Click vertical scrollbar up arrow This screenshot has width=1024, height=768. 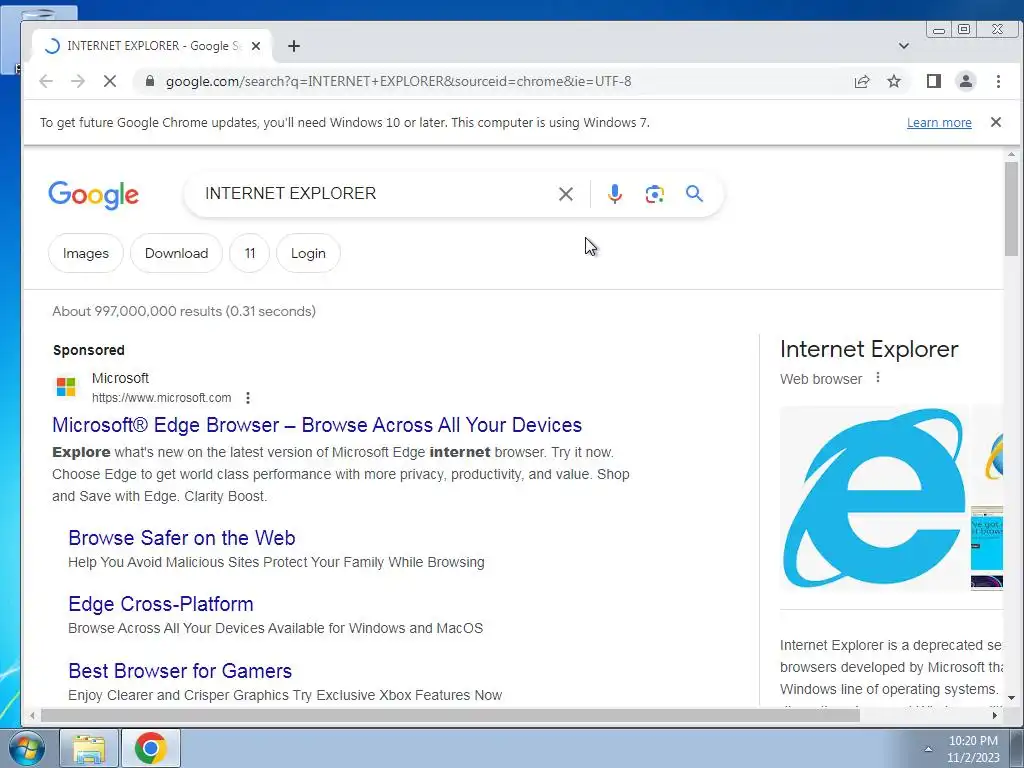1011,154
